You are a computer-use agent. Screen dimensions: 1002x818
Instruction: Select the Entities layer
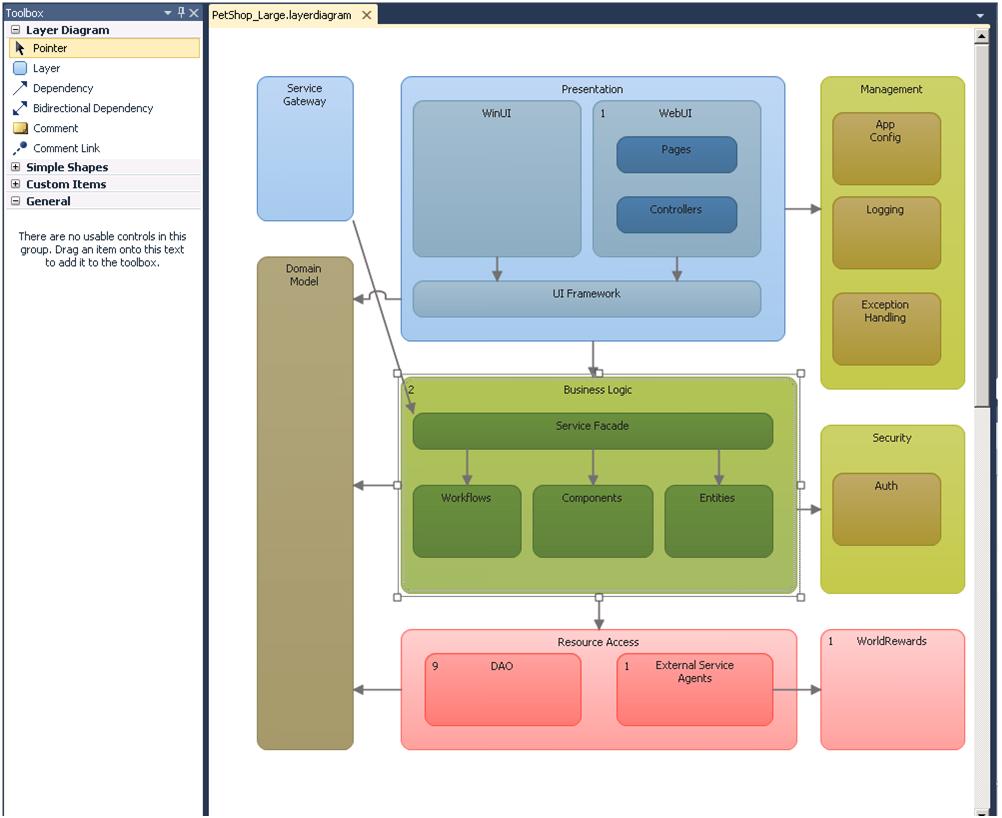pos(718,521)
